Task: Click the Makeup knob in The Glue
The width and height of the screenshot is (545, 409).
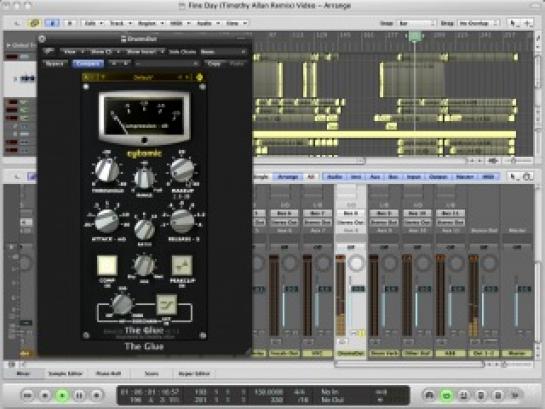Action: [182, 170]
